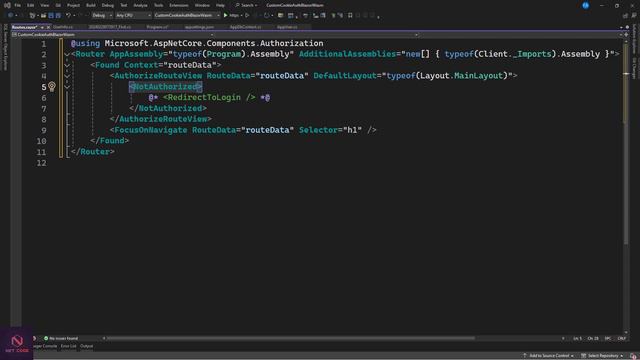640x360 pixels.
Task: Click Start Without Debugging outline play icon
Action: point(247,16)
